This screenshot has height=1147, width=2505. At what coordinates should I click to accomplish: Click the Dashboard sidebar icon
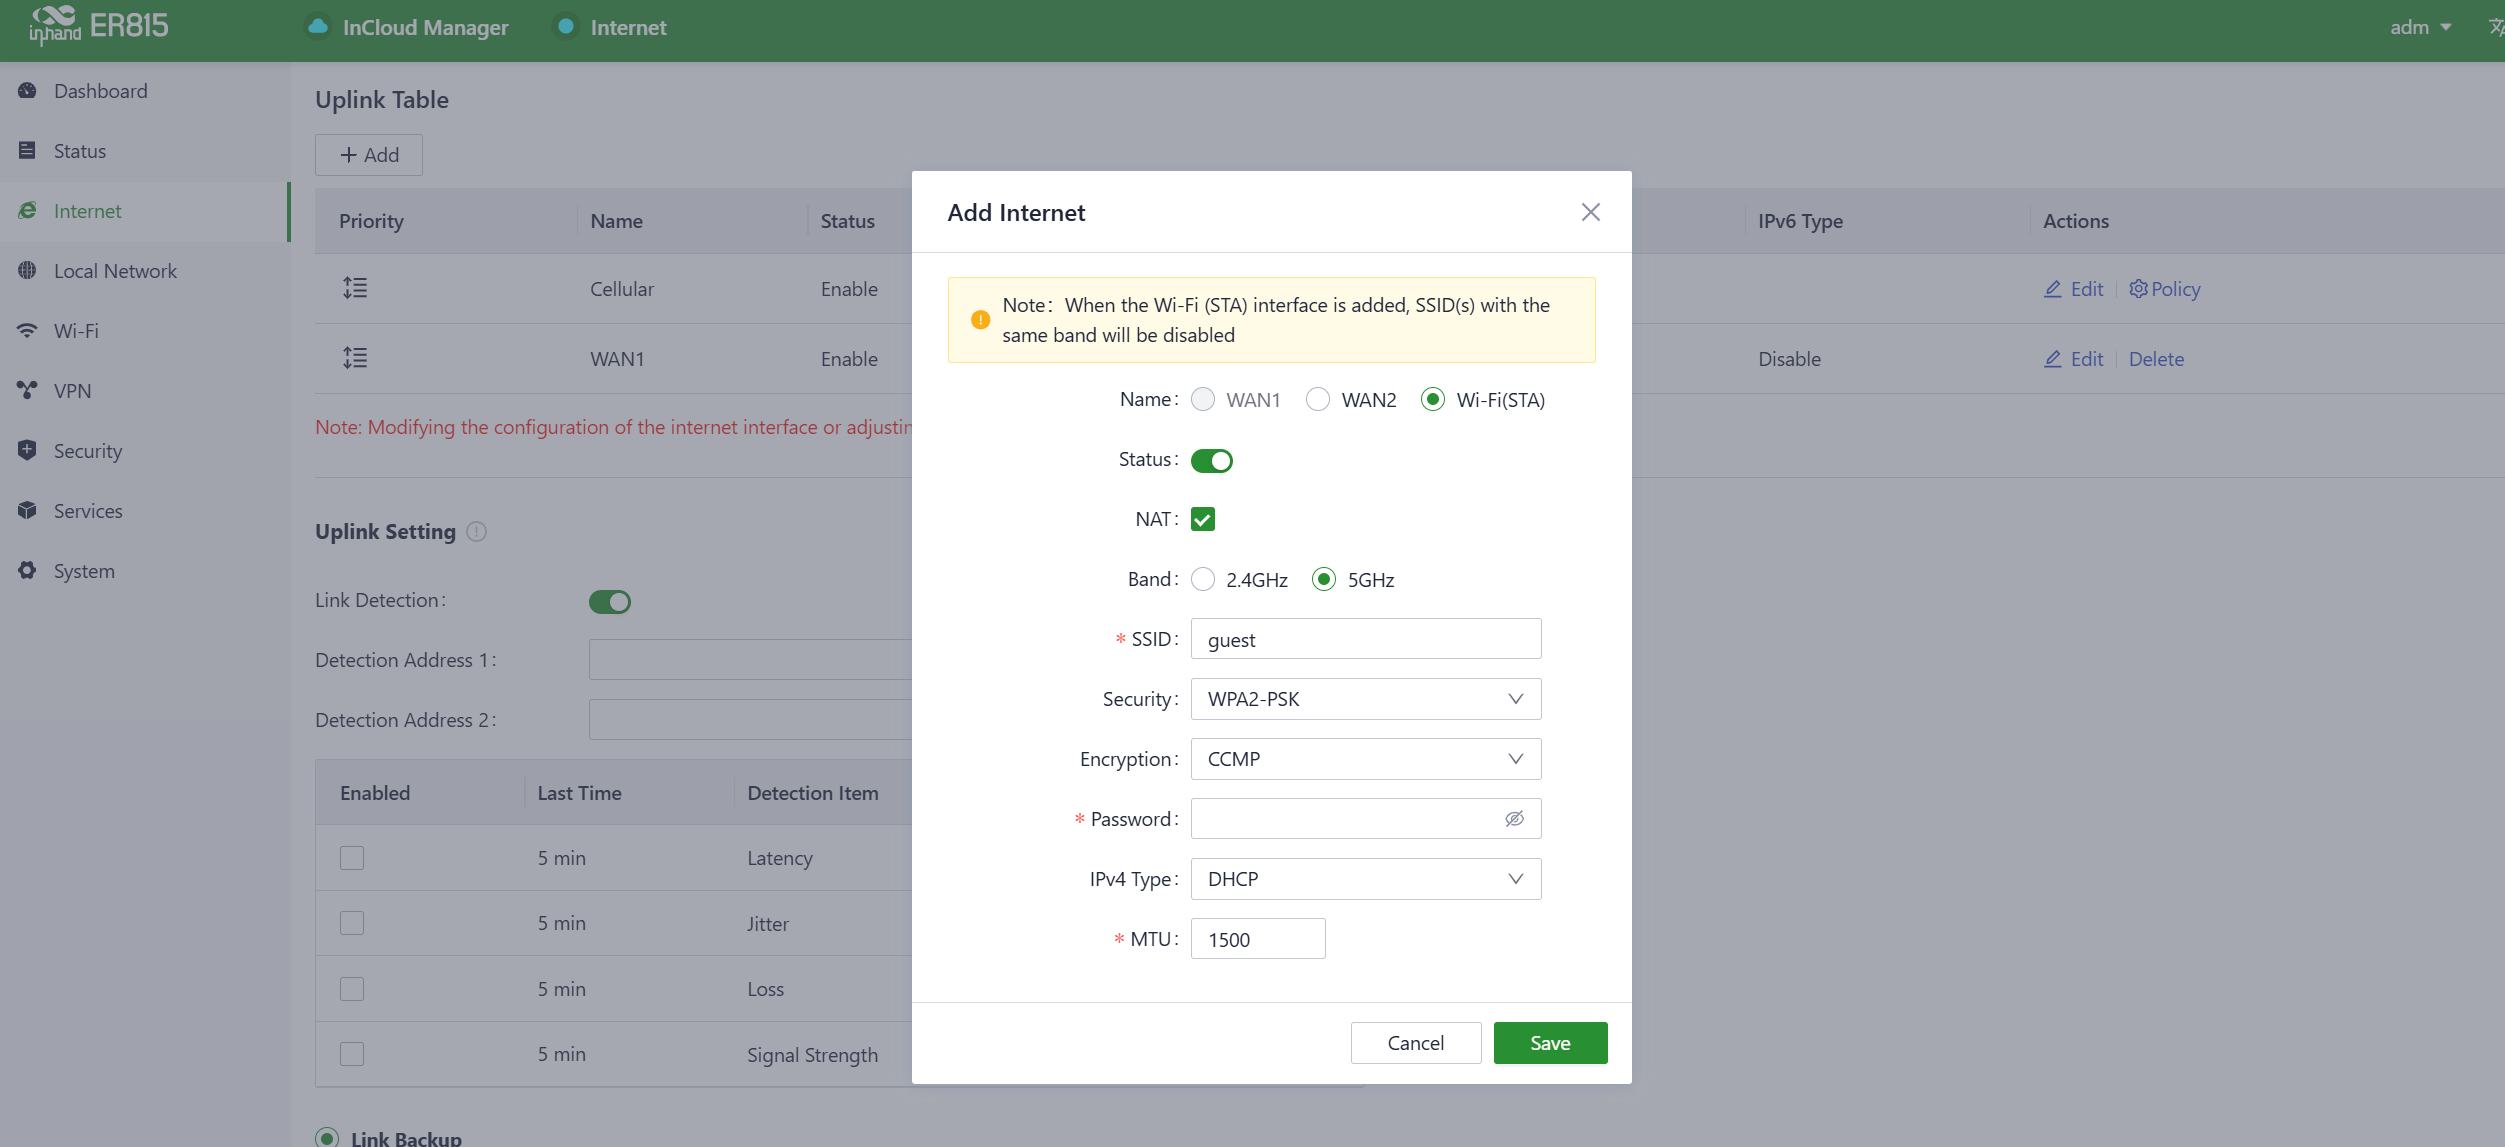(x=27, y=91)
